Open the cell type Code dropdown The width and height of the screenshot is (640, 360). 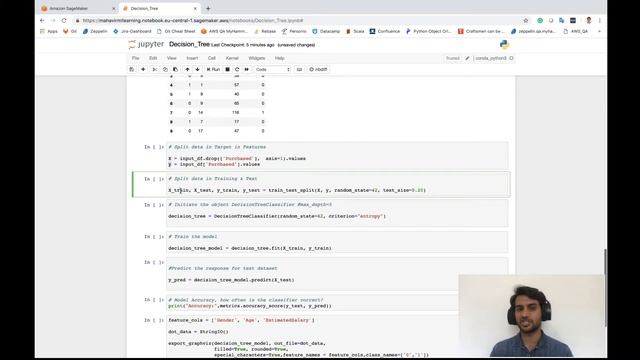pos(273,69)
